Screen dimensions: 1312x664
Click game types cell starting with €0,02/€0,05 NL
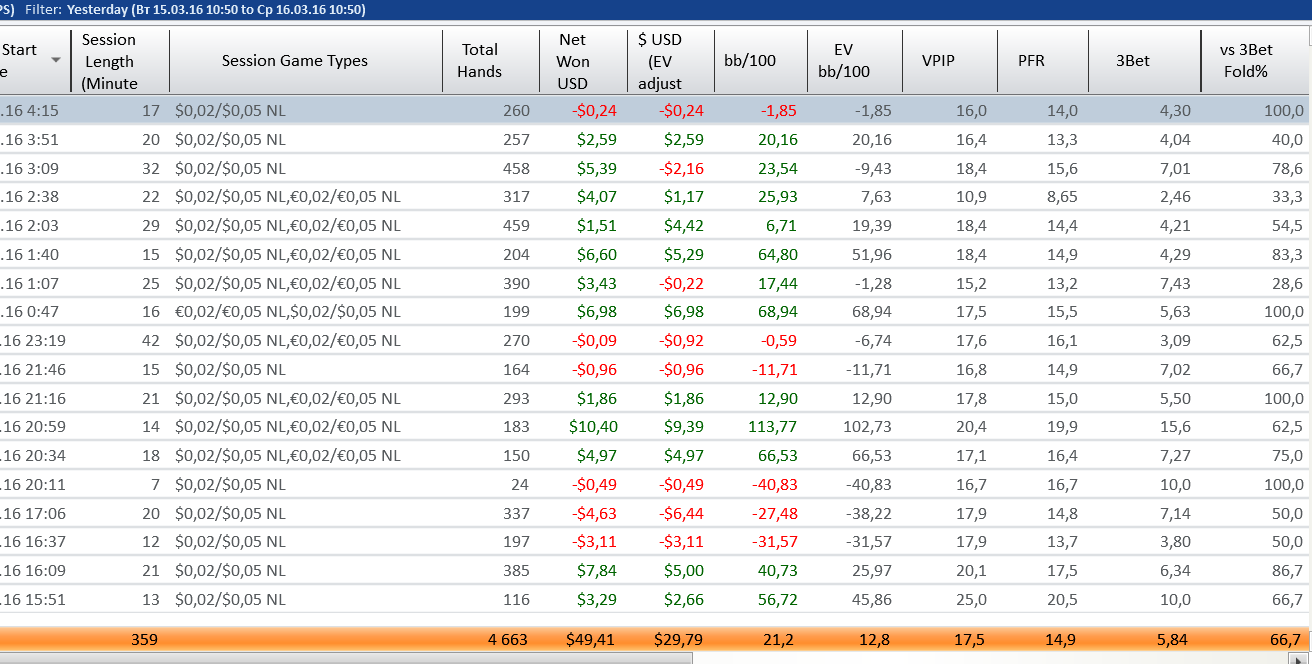coord(288,312)
